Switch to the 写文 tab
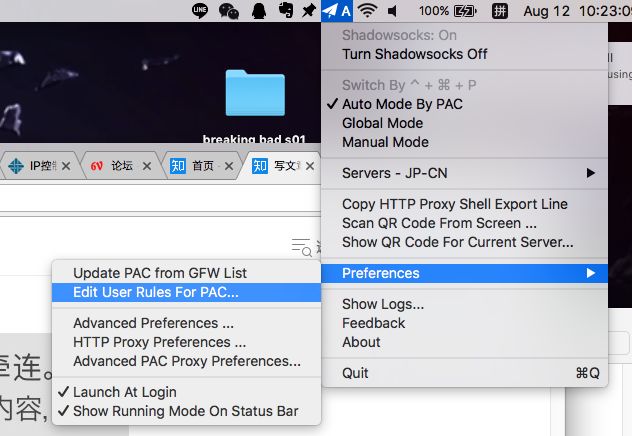632x436 pixels. coord(282,166)
